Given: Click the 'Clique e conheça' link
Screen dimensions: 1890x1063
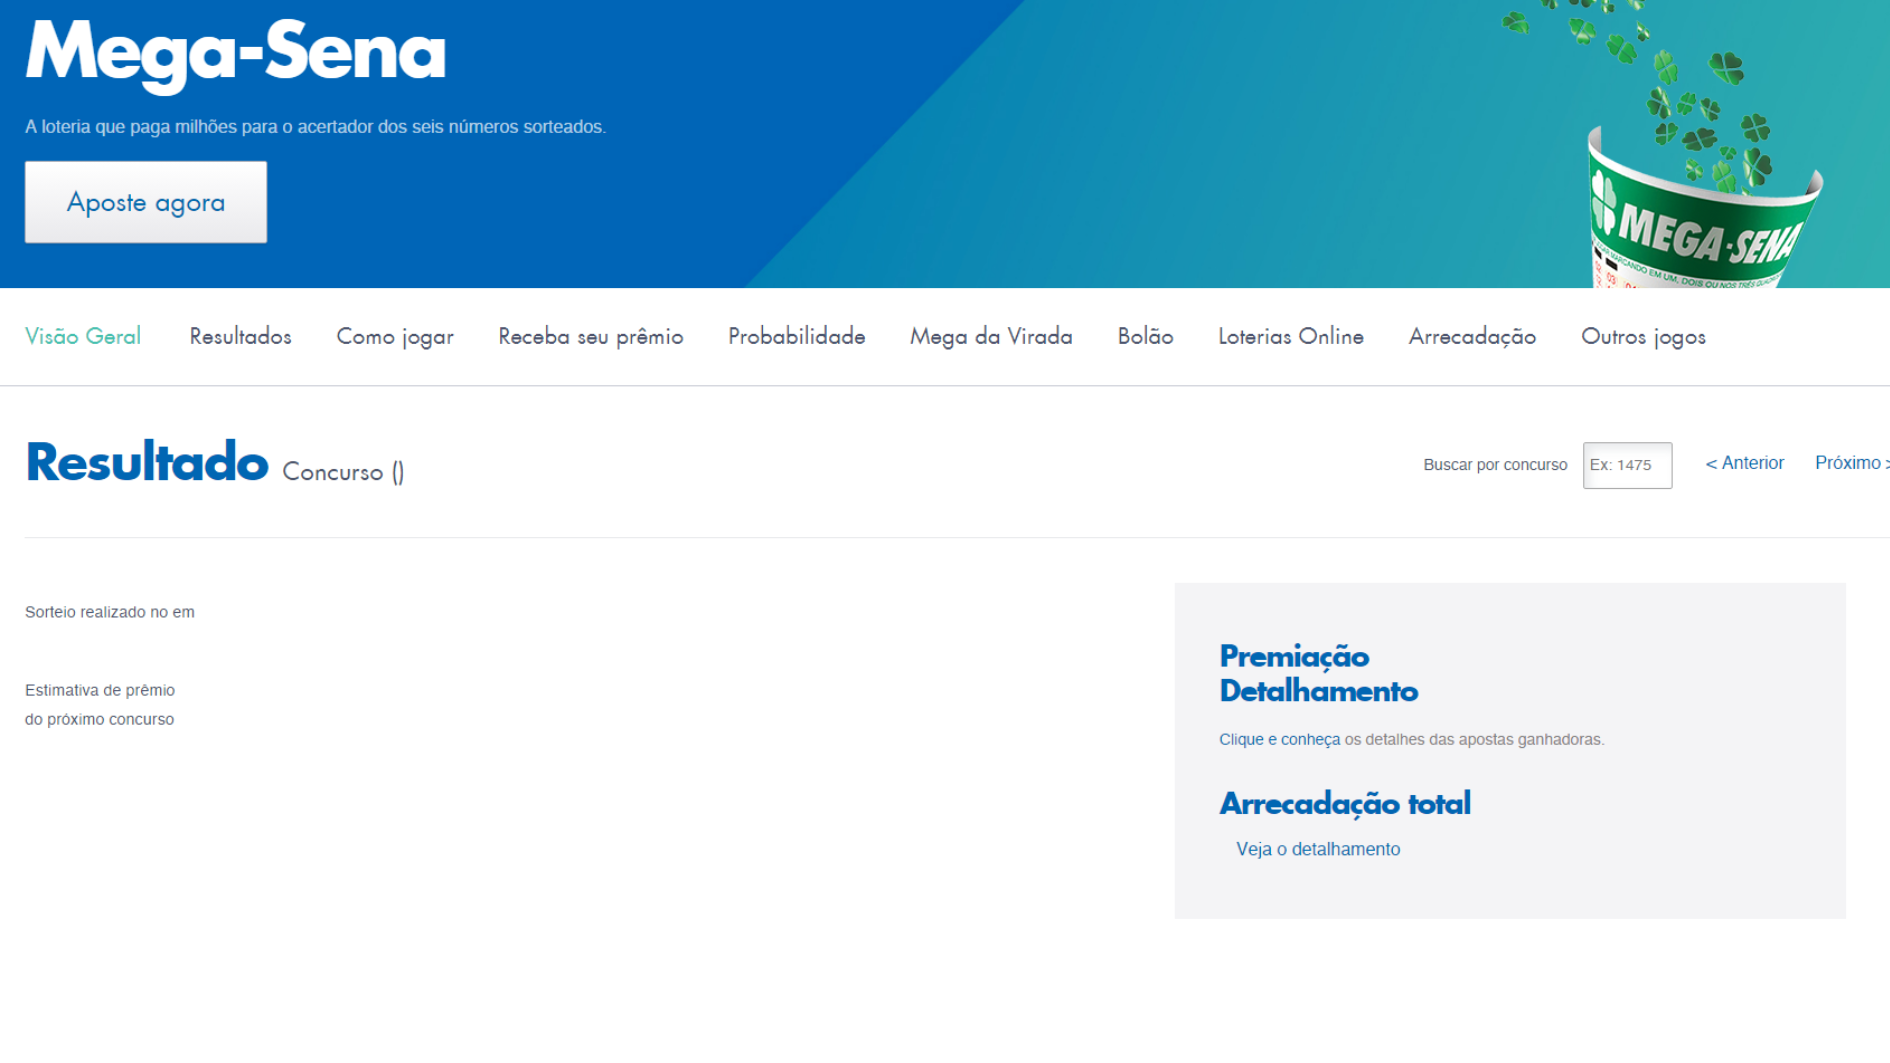Looking at the screenshot, I should tap(1279, 739).
